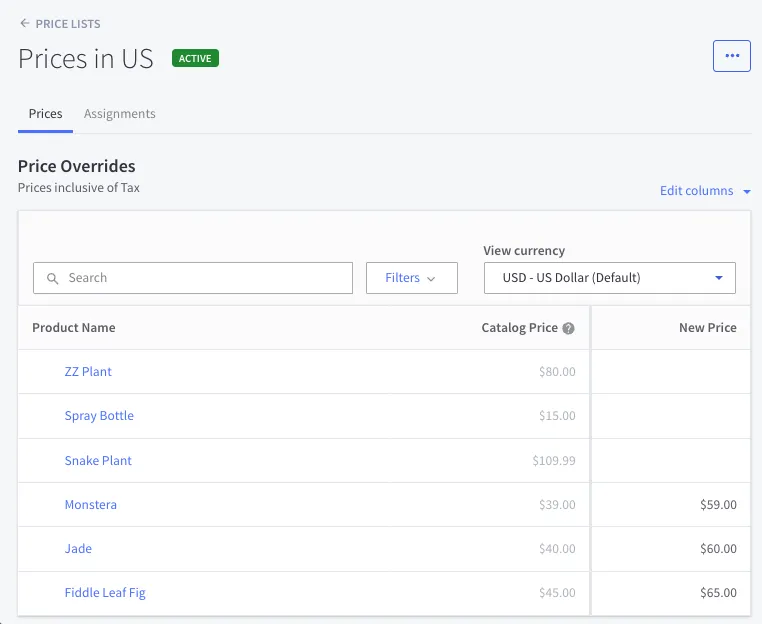Viewport: 762px width, 624px height.
Task: Open the Fiddle Leaf Fig product link
Action: point(105,593)
